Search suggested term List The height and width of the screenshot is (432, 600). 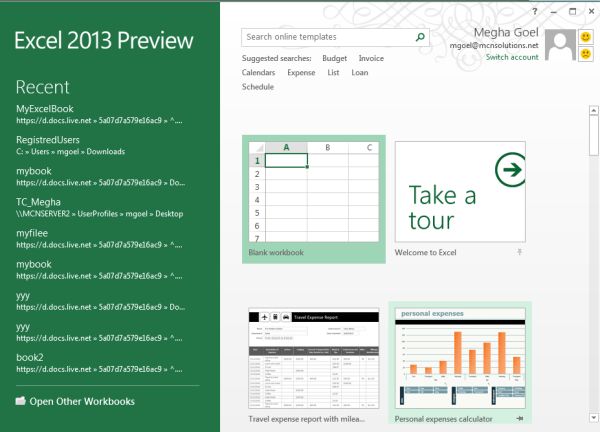(x=333, y=73)
